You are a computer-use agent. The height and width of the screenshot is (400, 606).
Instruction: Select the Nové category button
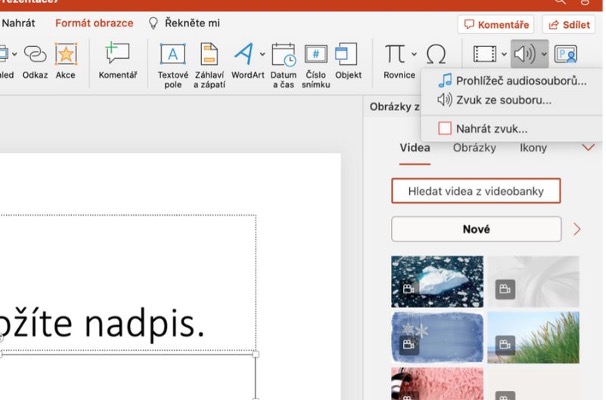tap(476, 229)
